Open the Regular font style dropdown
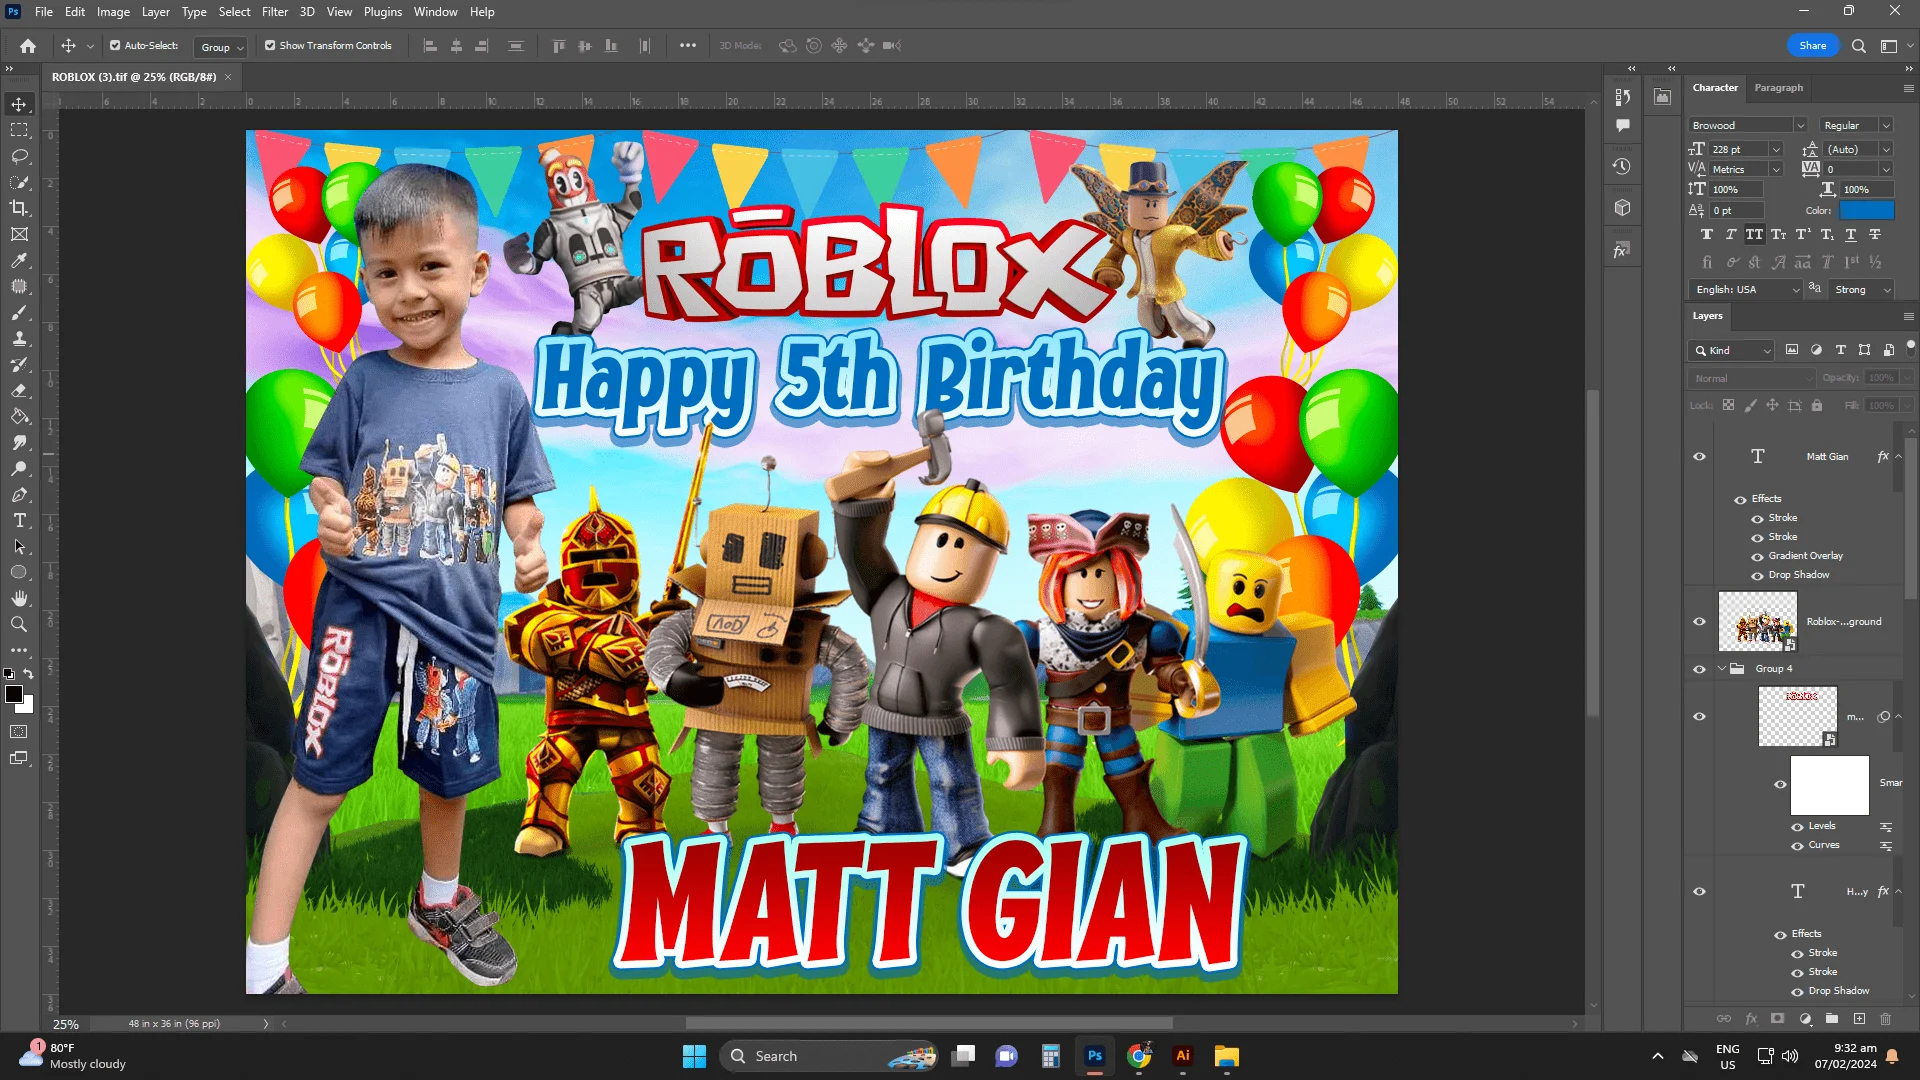This screenshot has height=1080, width=1920. pos(1885,126)
